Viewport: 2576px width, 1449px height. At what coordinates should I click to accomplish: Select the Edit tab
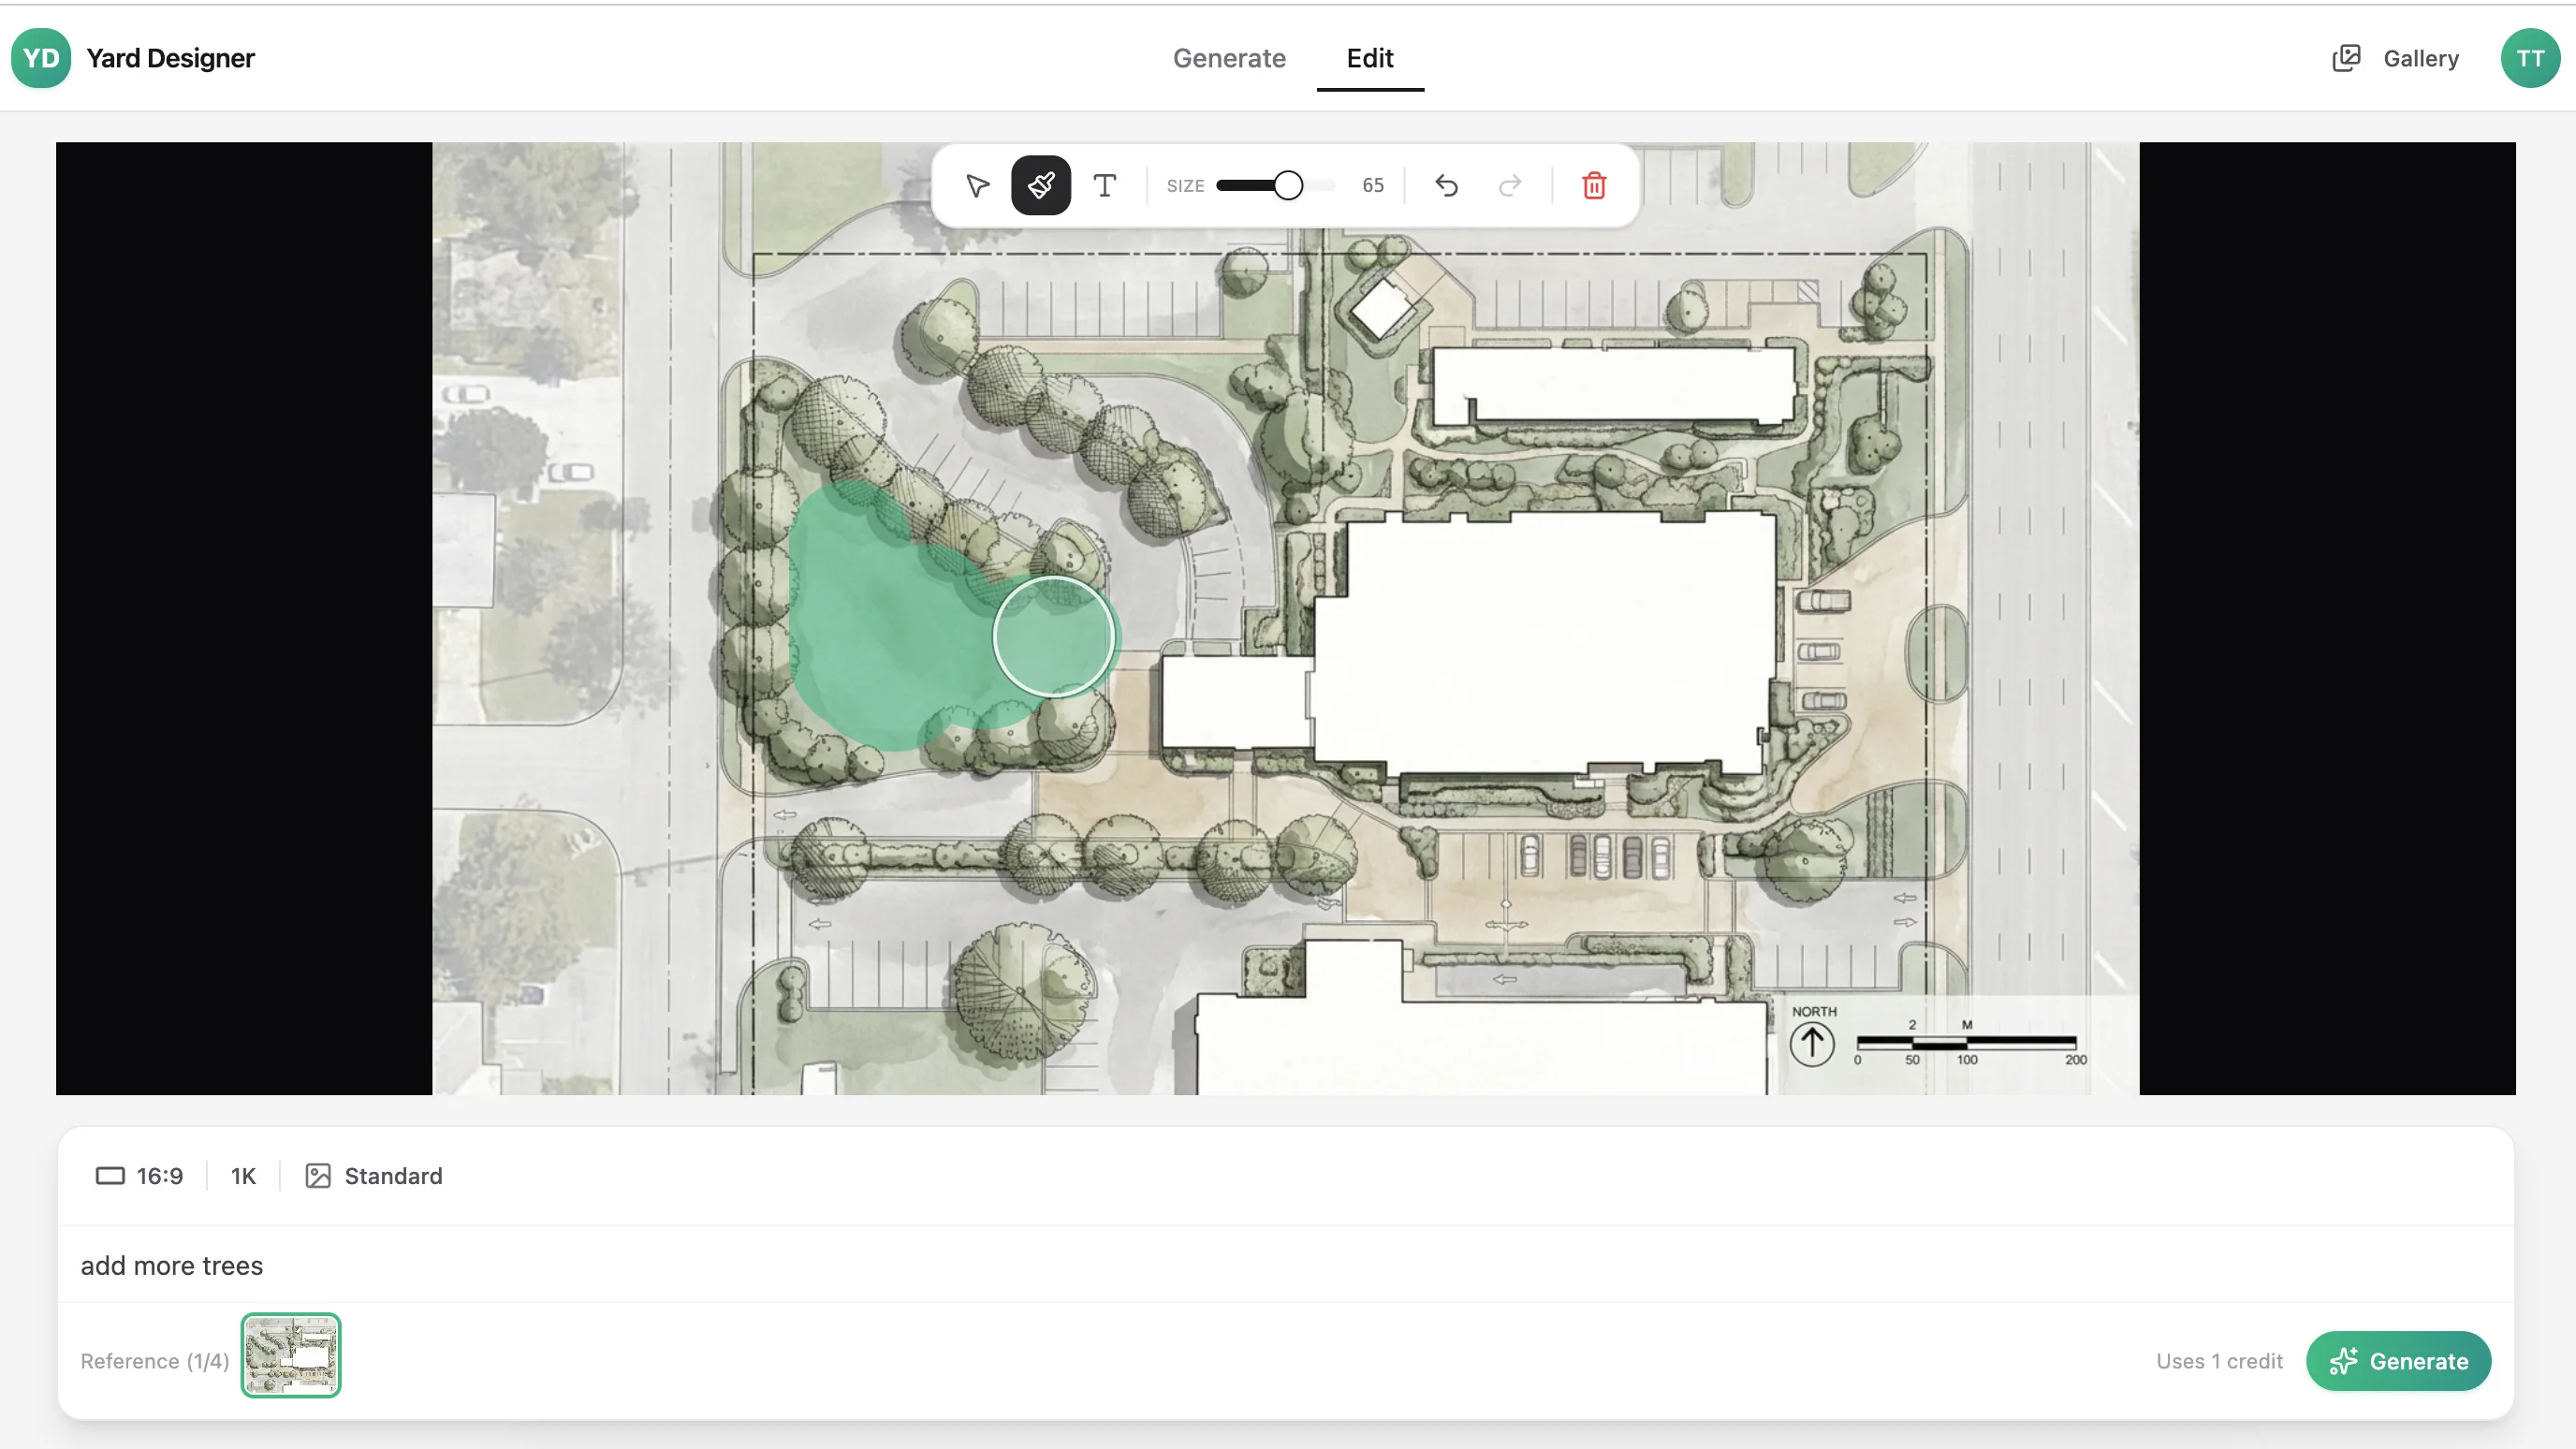pyautogui.click(x=1369, y=58)
